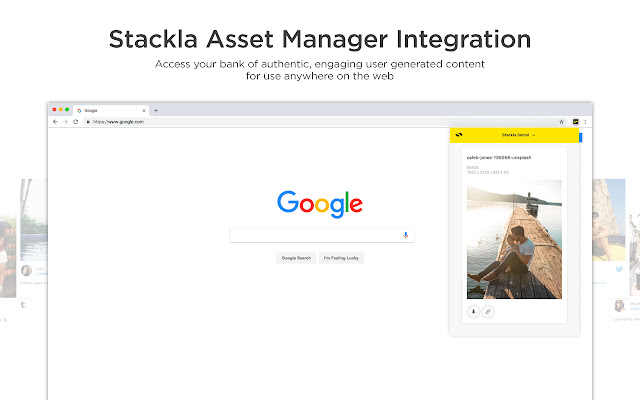Image resolution: width=640 pixels, height=400 pixels.
Task: Click the macOS red close window button
Action: point(54,109)
